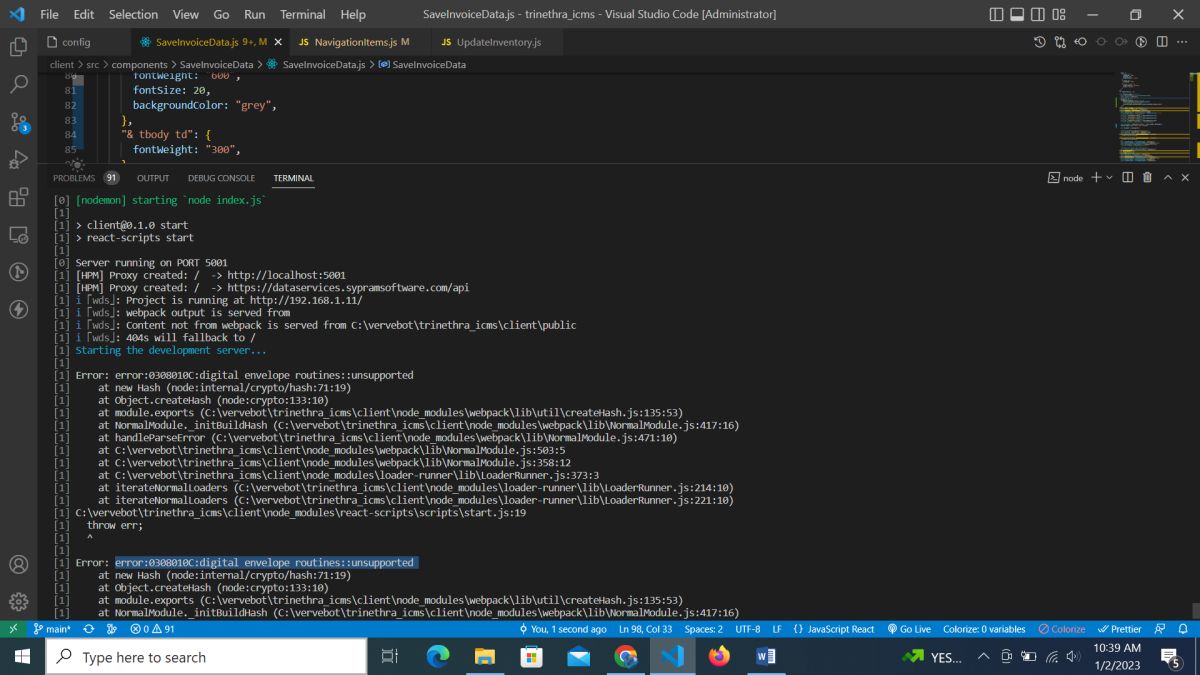This screenshot has width=1200, height=675.
Task: Open the Windows Start menu
Action: (x=22, y=657)
